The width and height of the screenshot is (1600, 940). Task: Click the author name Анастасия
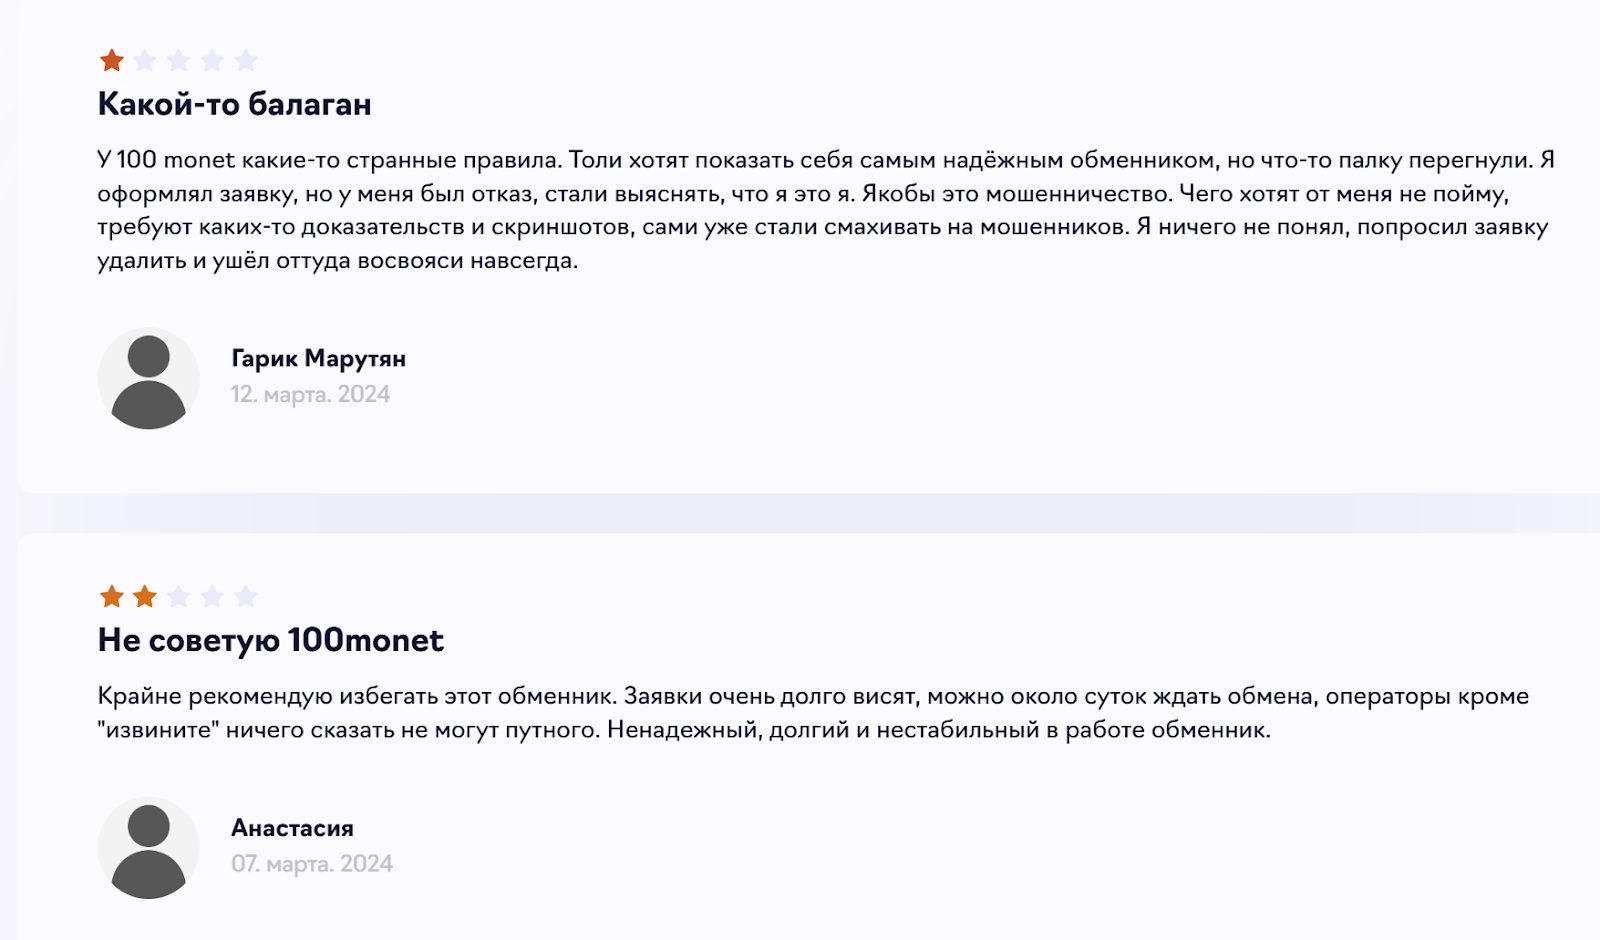coord(293,828)
